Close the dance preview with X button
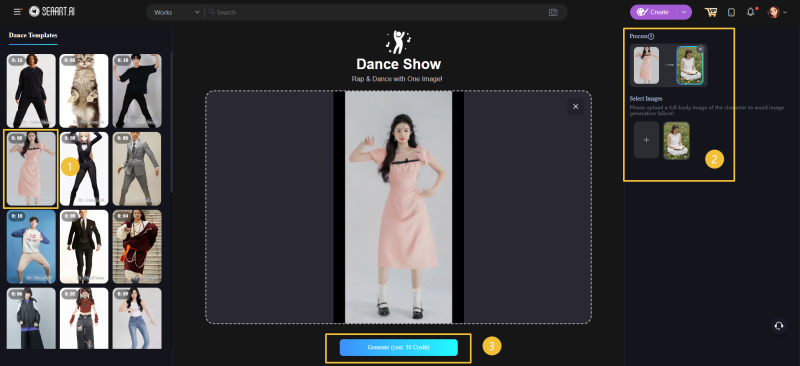Viewport: 800px width, 366px height. tap(576, 106)
